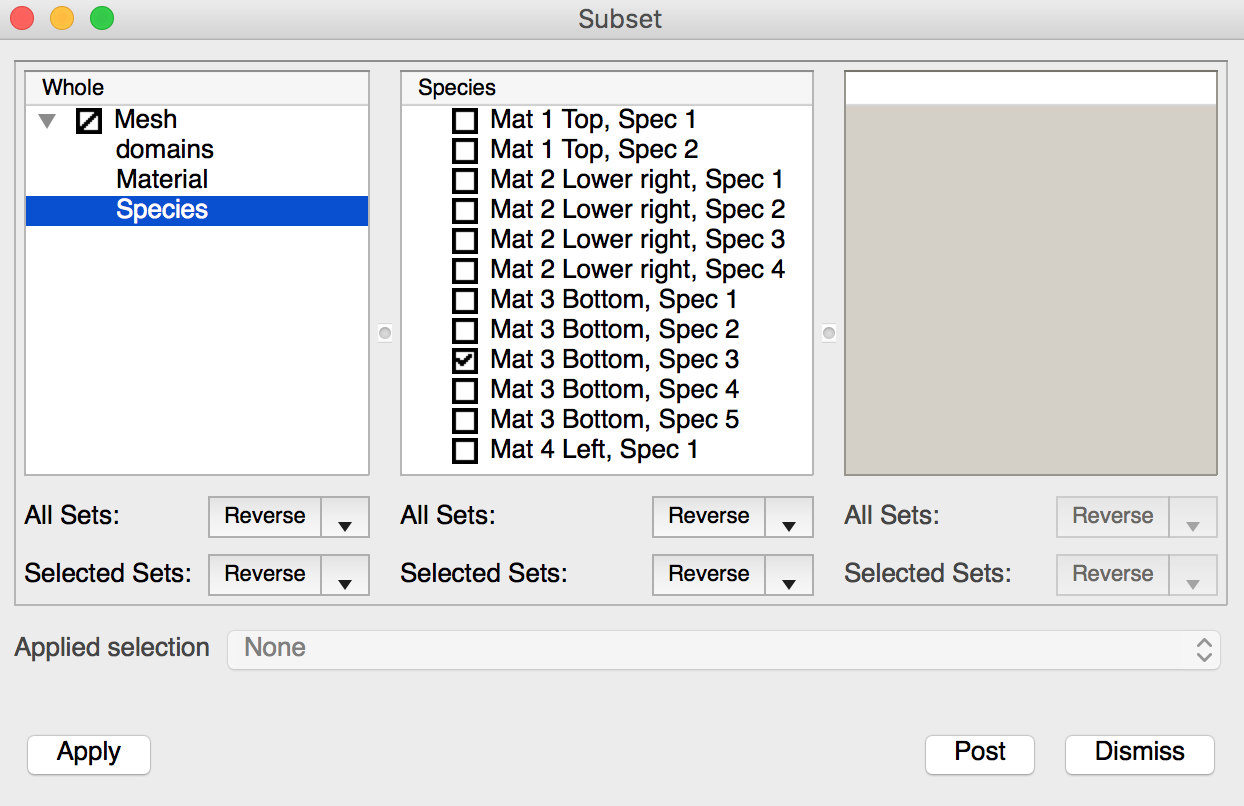The height and width of the screenshot is (806, 1244).
Task: Click the Post button
Action: coord(980,753)
